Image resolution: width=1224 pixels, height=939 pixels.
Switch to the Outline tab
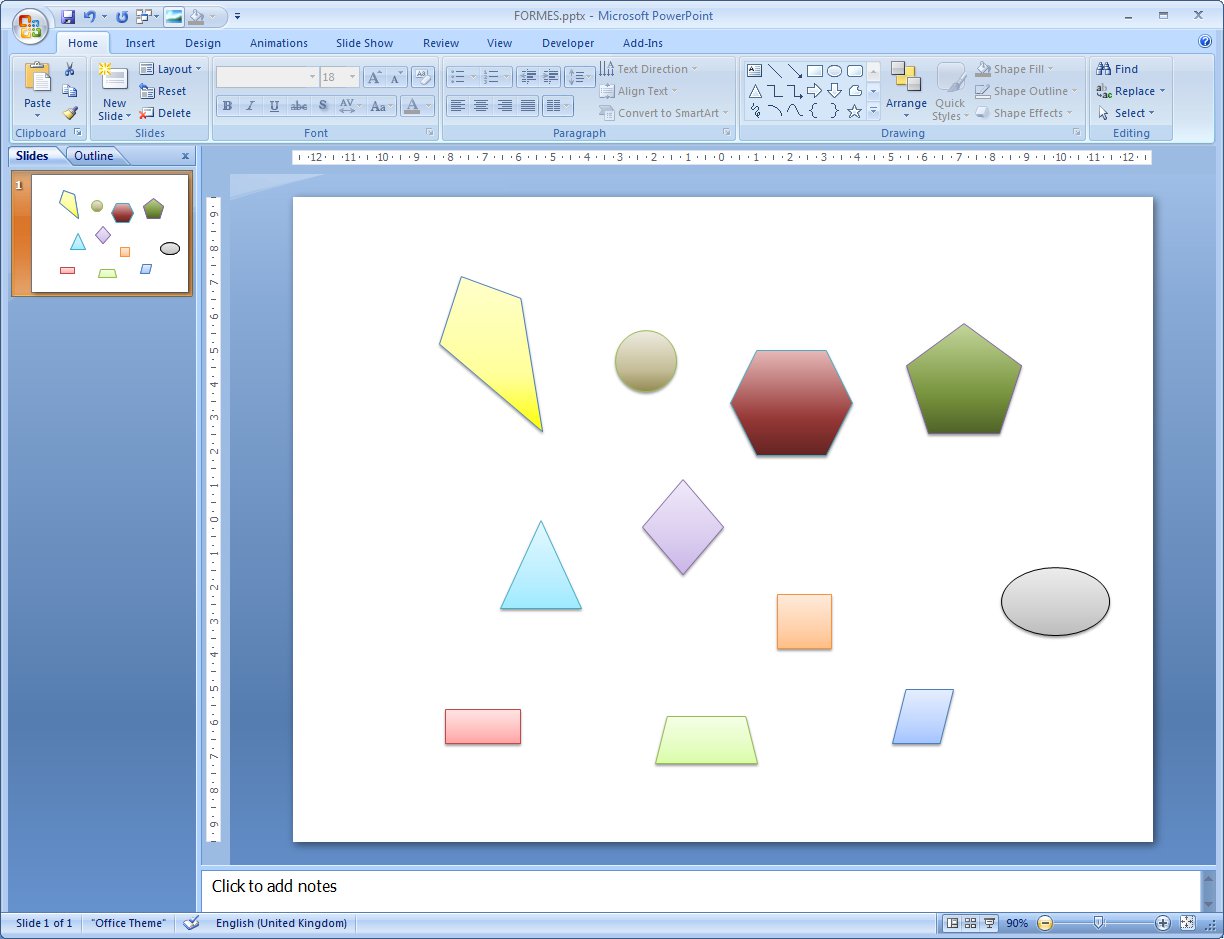pos(94,156)
